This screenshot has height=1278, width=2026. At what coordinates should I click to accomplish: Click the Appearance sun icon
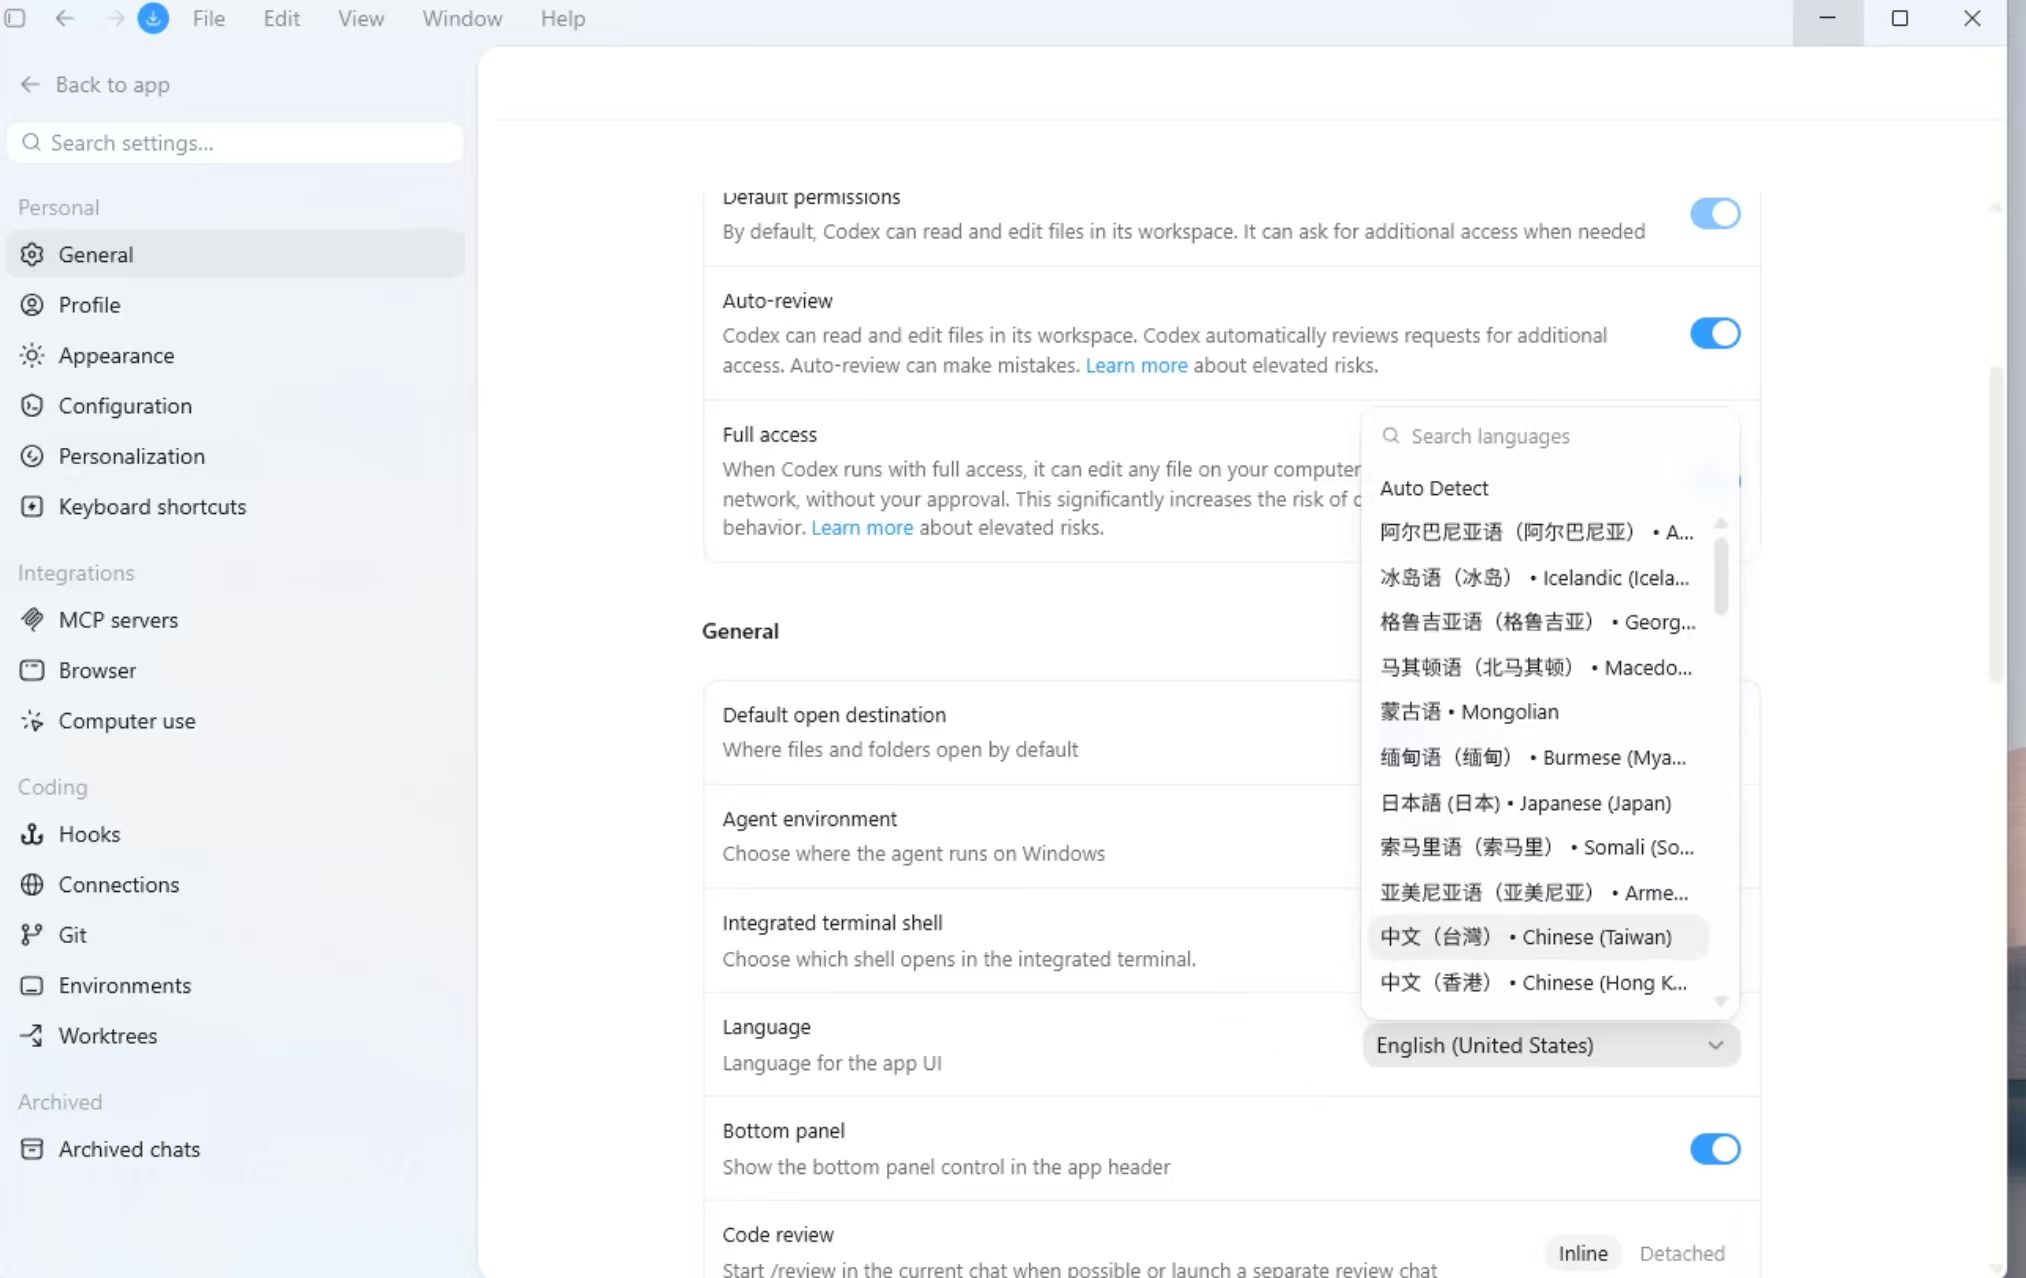[32, 356]
